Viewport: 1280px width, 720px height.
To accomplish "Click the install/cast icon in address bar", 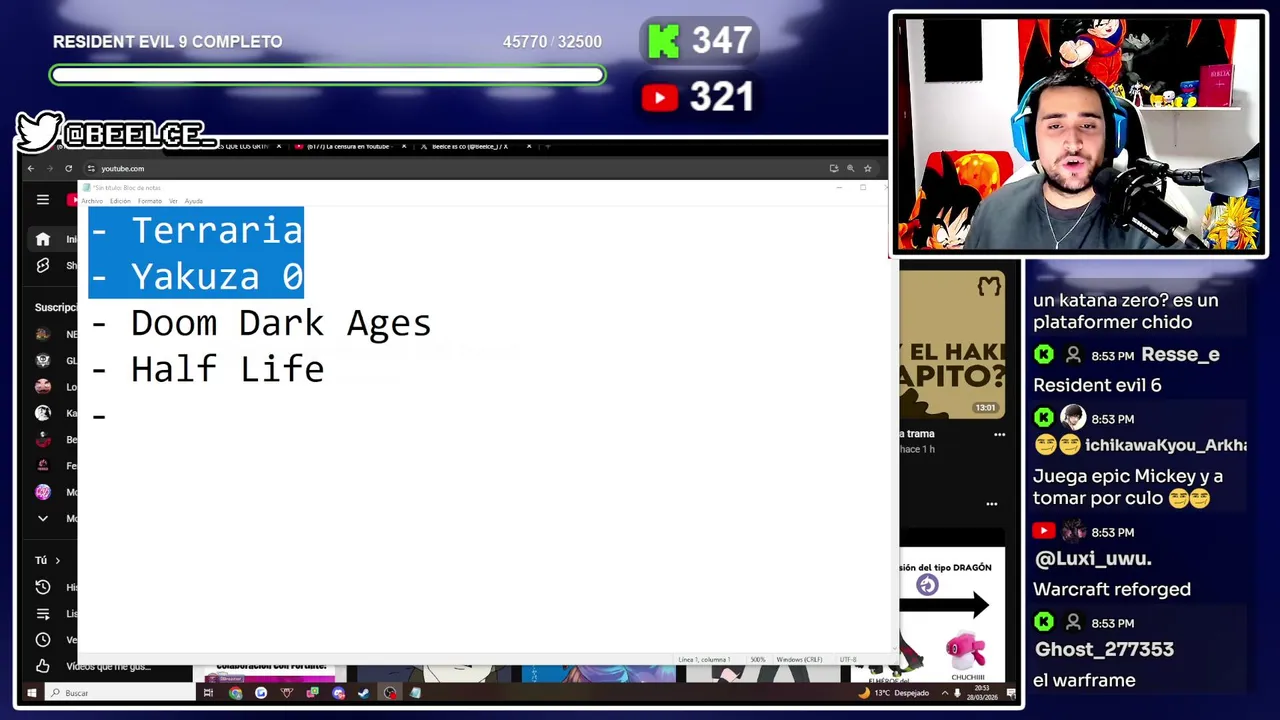I will tap(833, 168).
